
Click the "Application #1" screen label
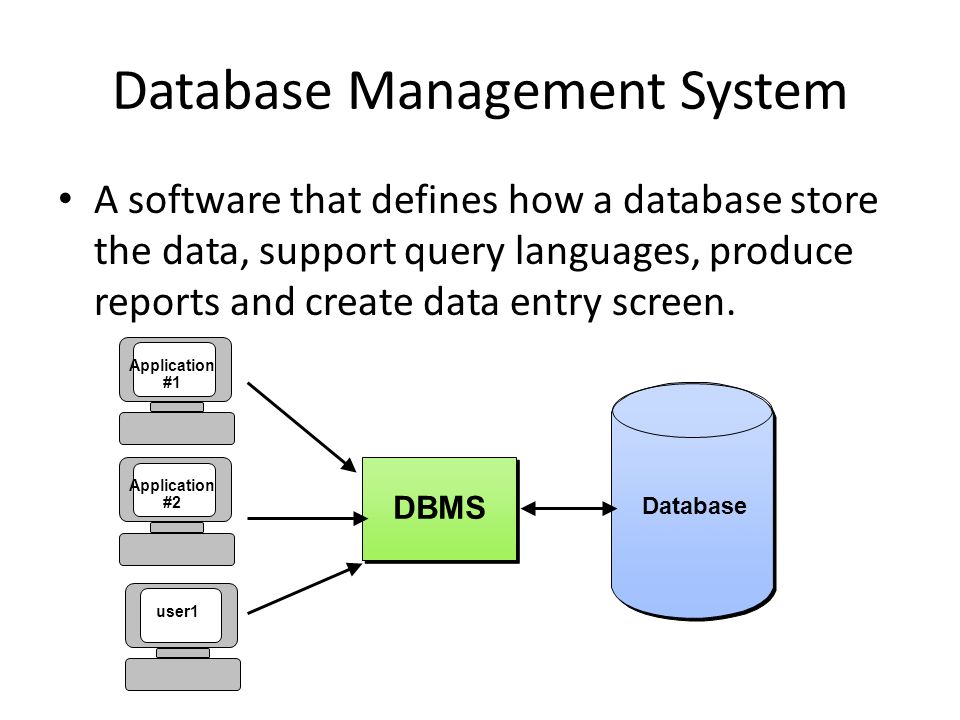pyautogui.click(x=172, y=373)
